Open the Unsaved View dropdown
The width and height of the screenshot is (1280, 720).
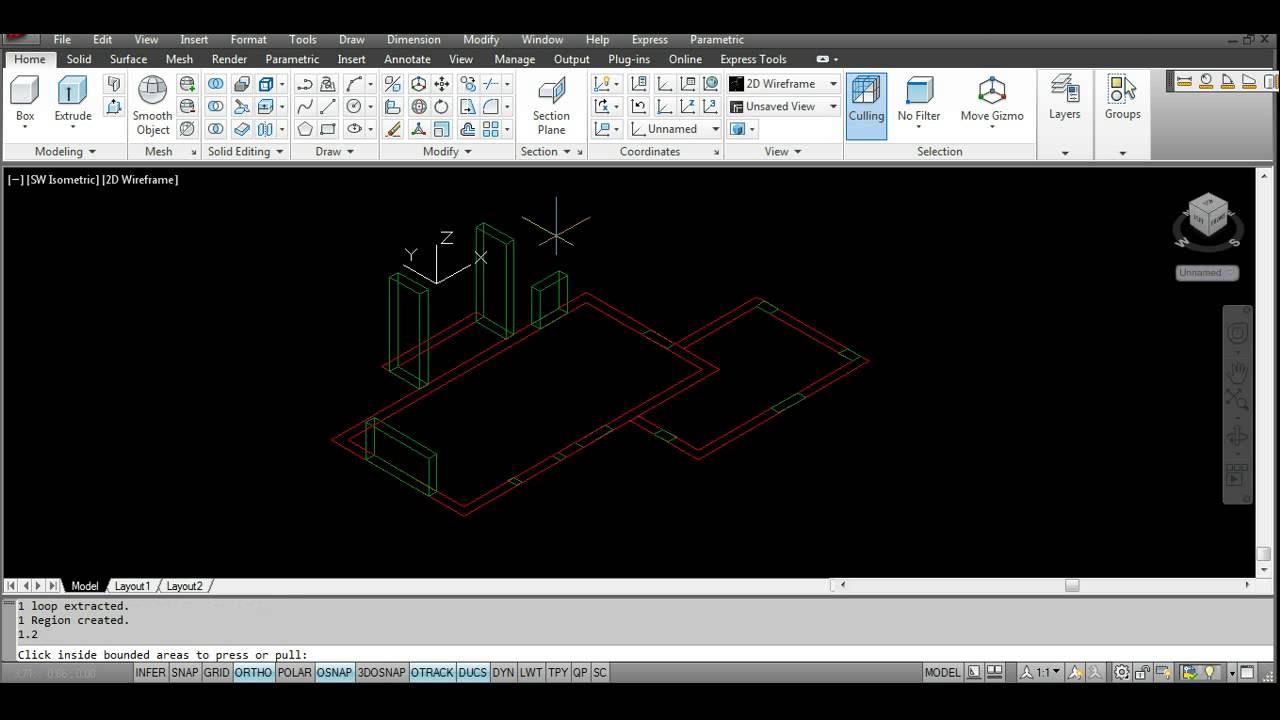tap(784, 106)
